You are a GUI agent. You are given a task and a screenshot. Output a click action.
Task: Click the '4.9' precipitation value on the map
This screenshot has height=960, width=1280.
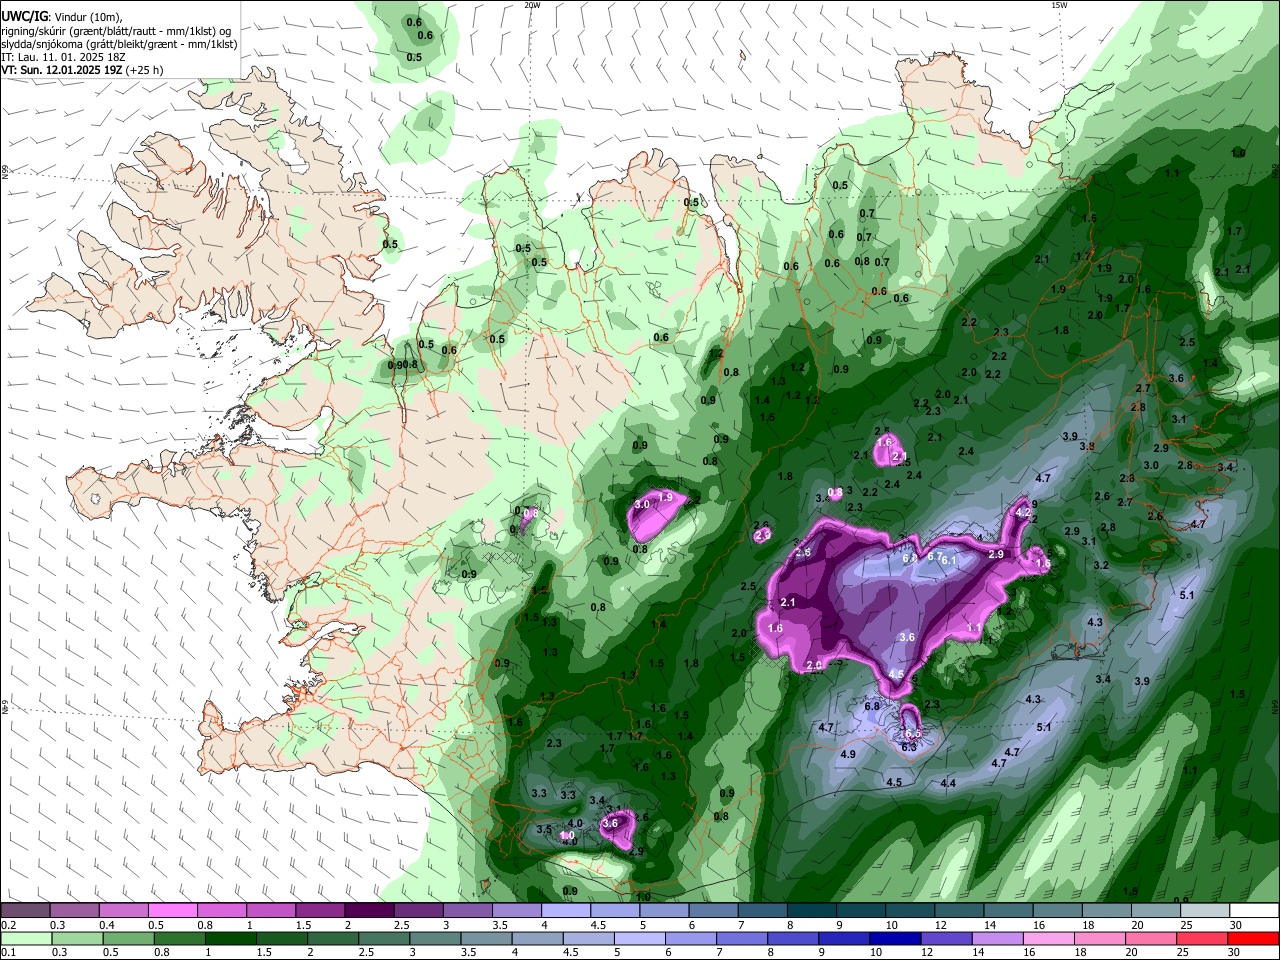(x=848, y=754)
